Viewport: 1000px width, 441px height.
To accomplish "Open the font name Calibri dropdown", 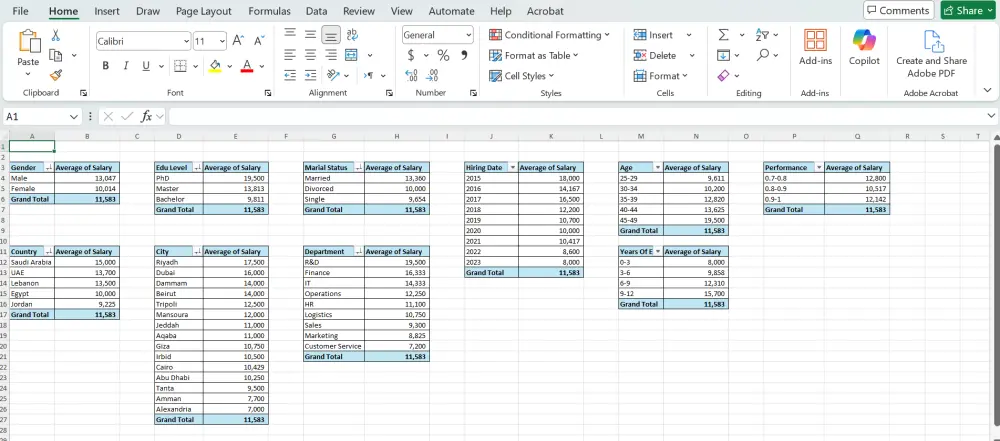I will point(186,41).
